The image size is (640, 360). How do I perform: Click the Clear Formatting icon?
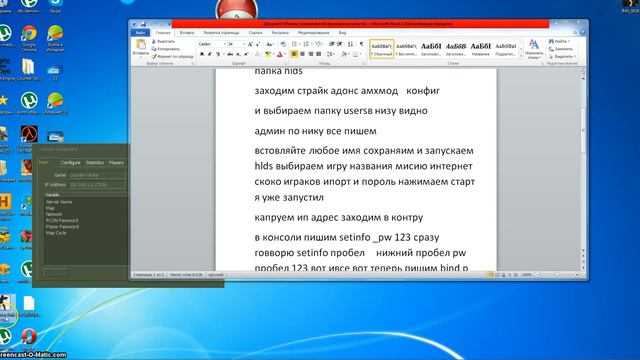[x=283, y=44]
